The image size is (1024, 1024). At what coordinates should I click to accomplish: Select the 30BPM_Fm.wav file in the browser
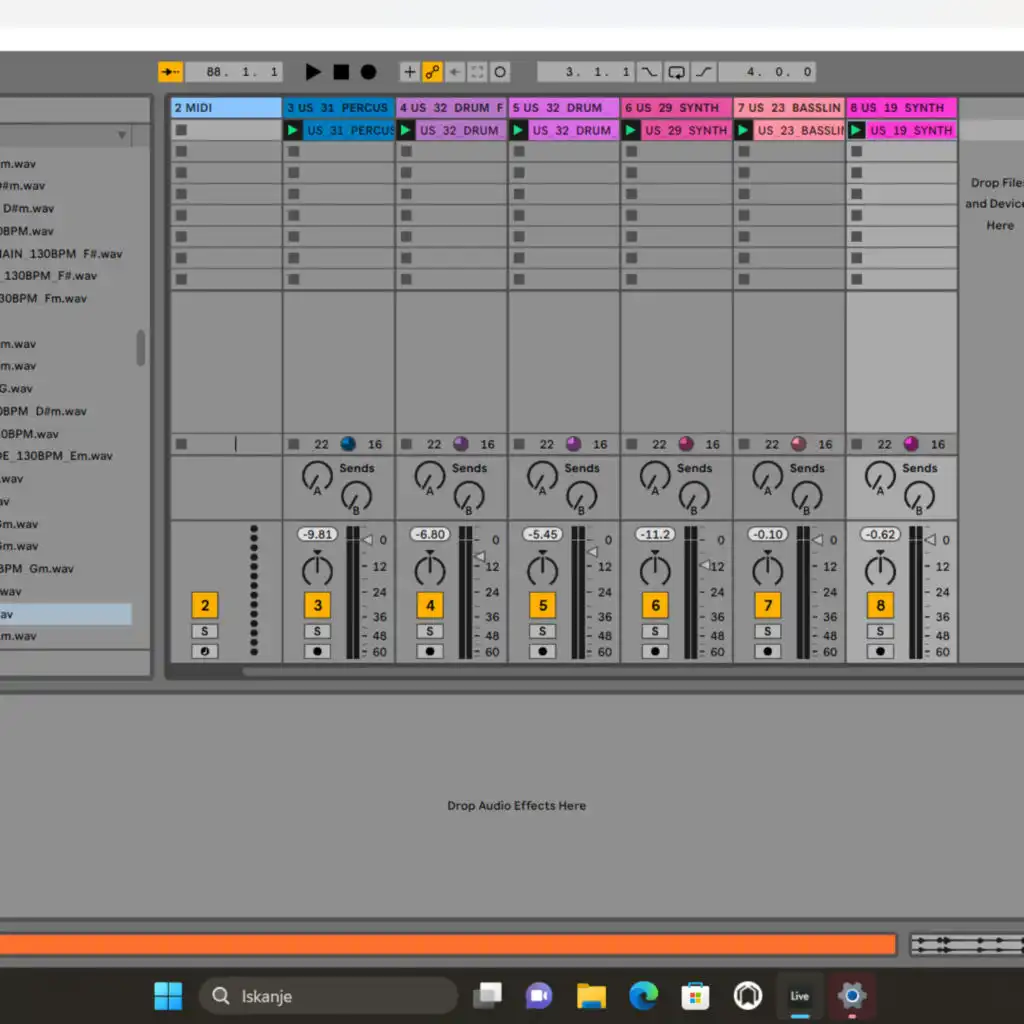click(43, 298)
